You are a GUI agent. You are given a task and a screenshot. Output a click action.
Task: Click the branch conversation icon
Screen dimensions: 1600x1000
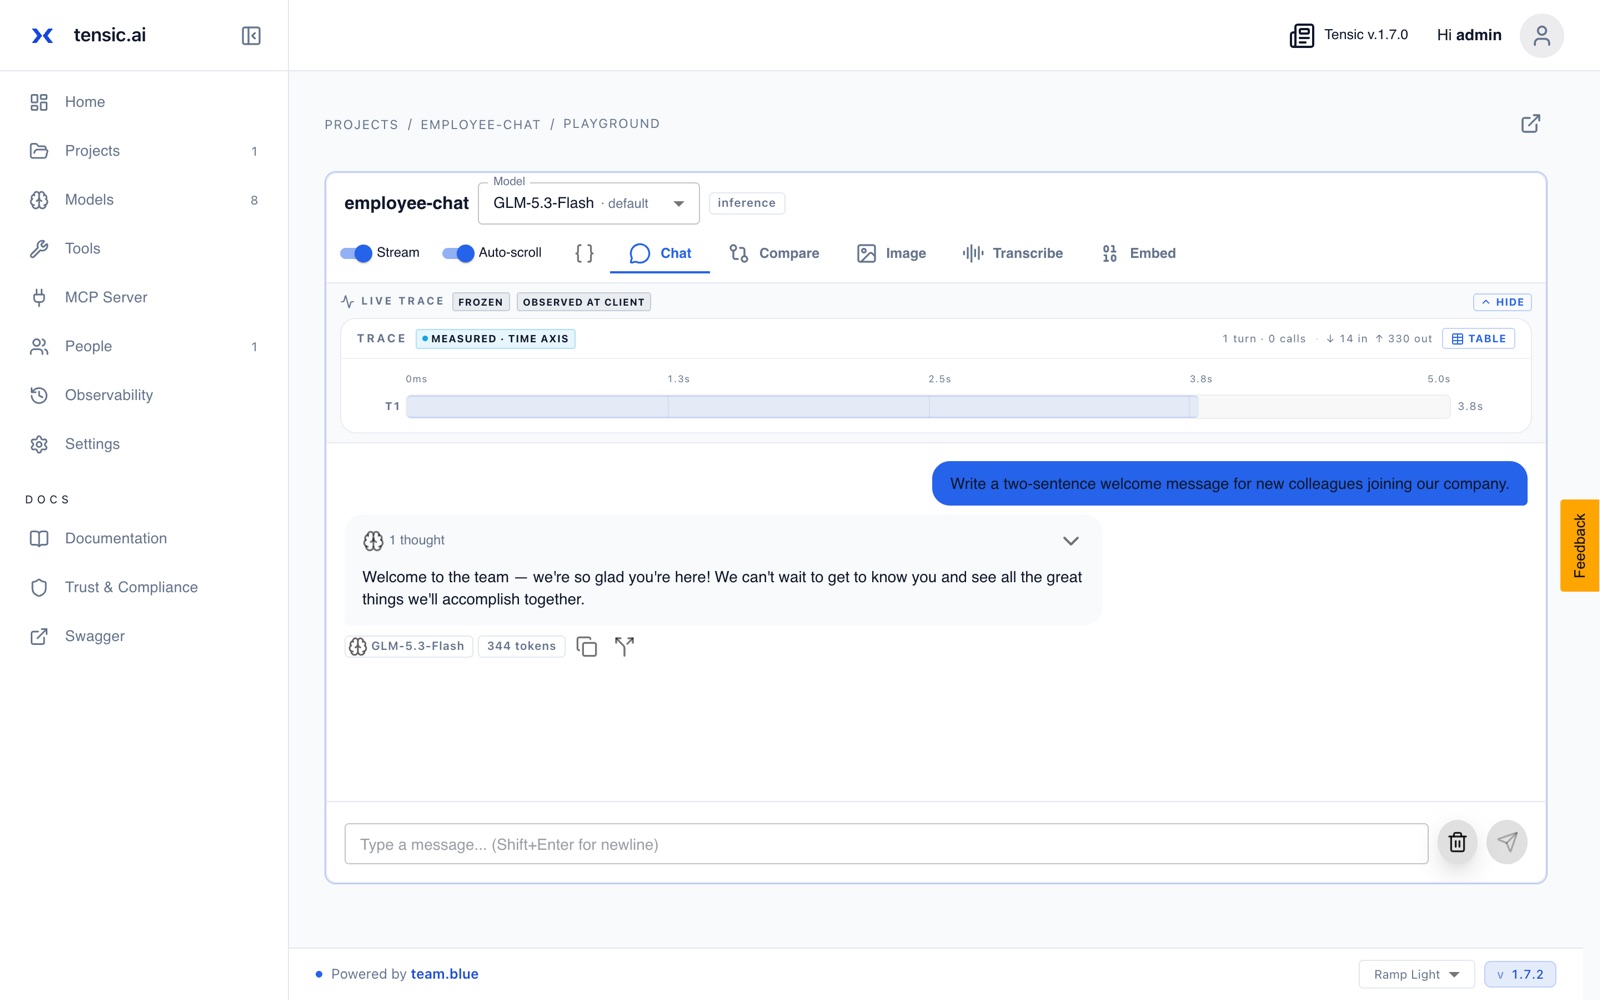[x=624, y=647]
